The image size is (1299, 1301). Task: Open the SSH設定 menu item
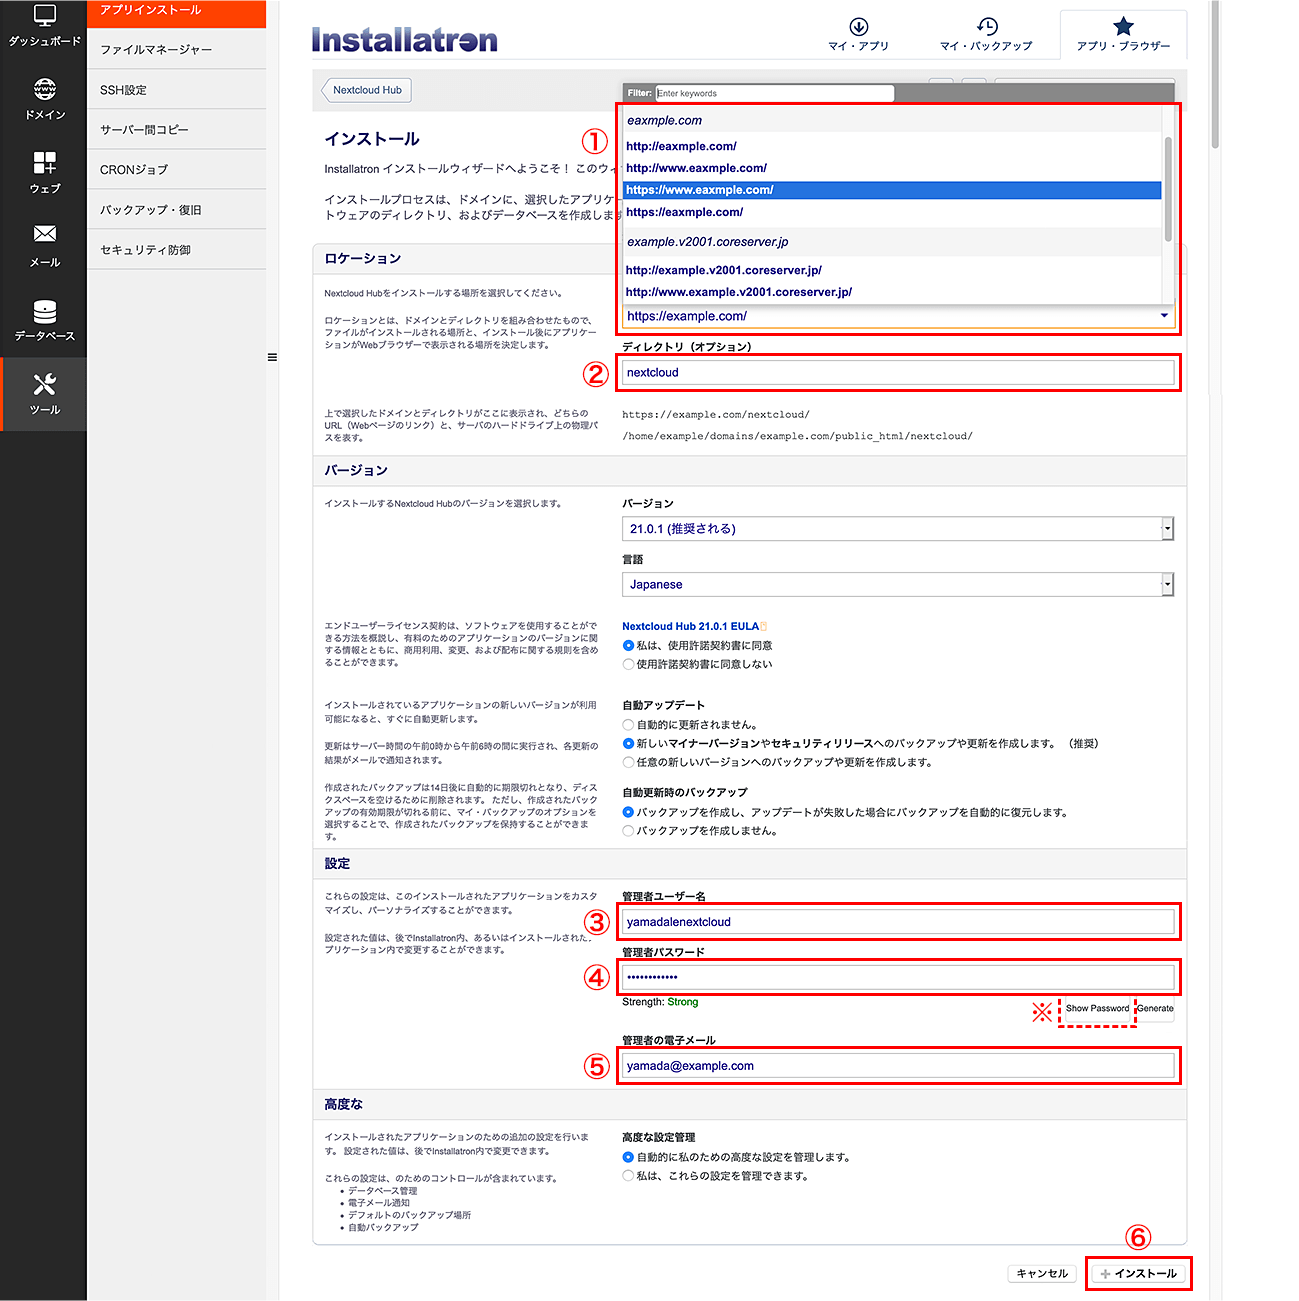(176, 89)
